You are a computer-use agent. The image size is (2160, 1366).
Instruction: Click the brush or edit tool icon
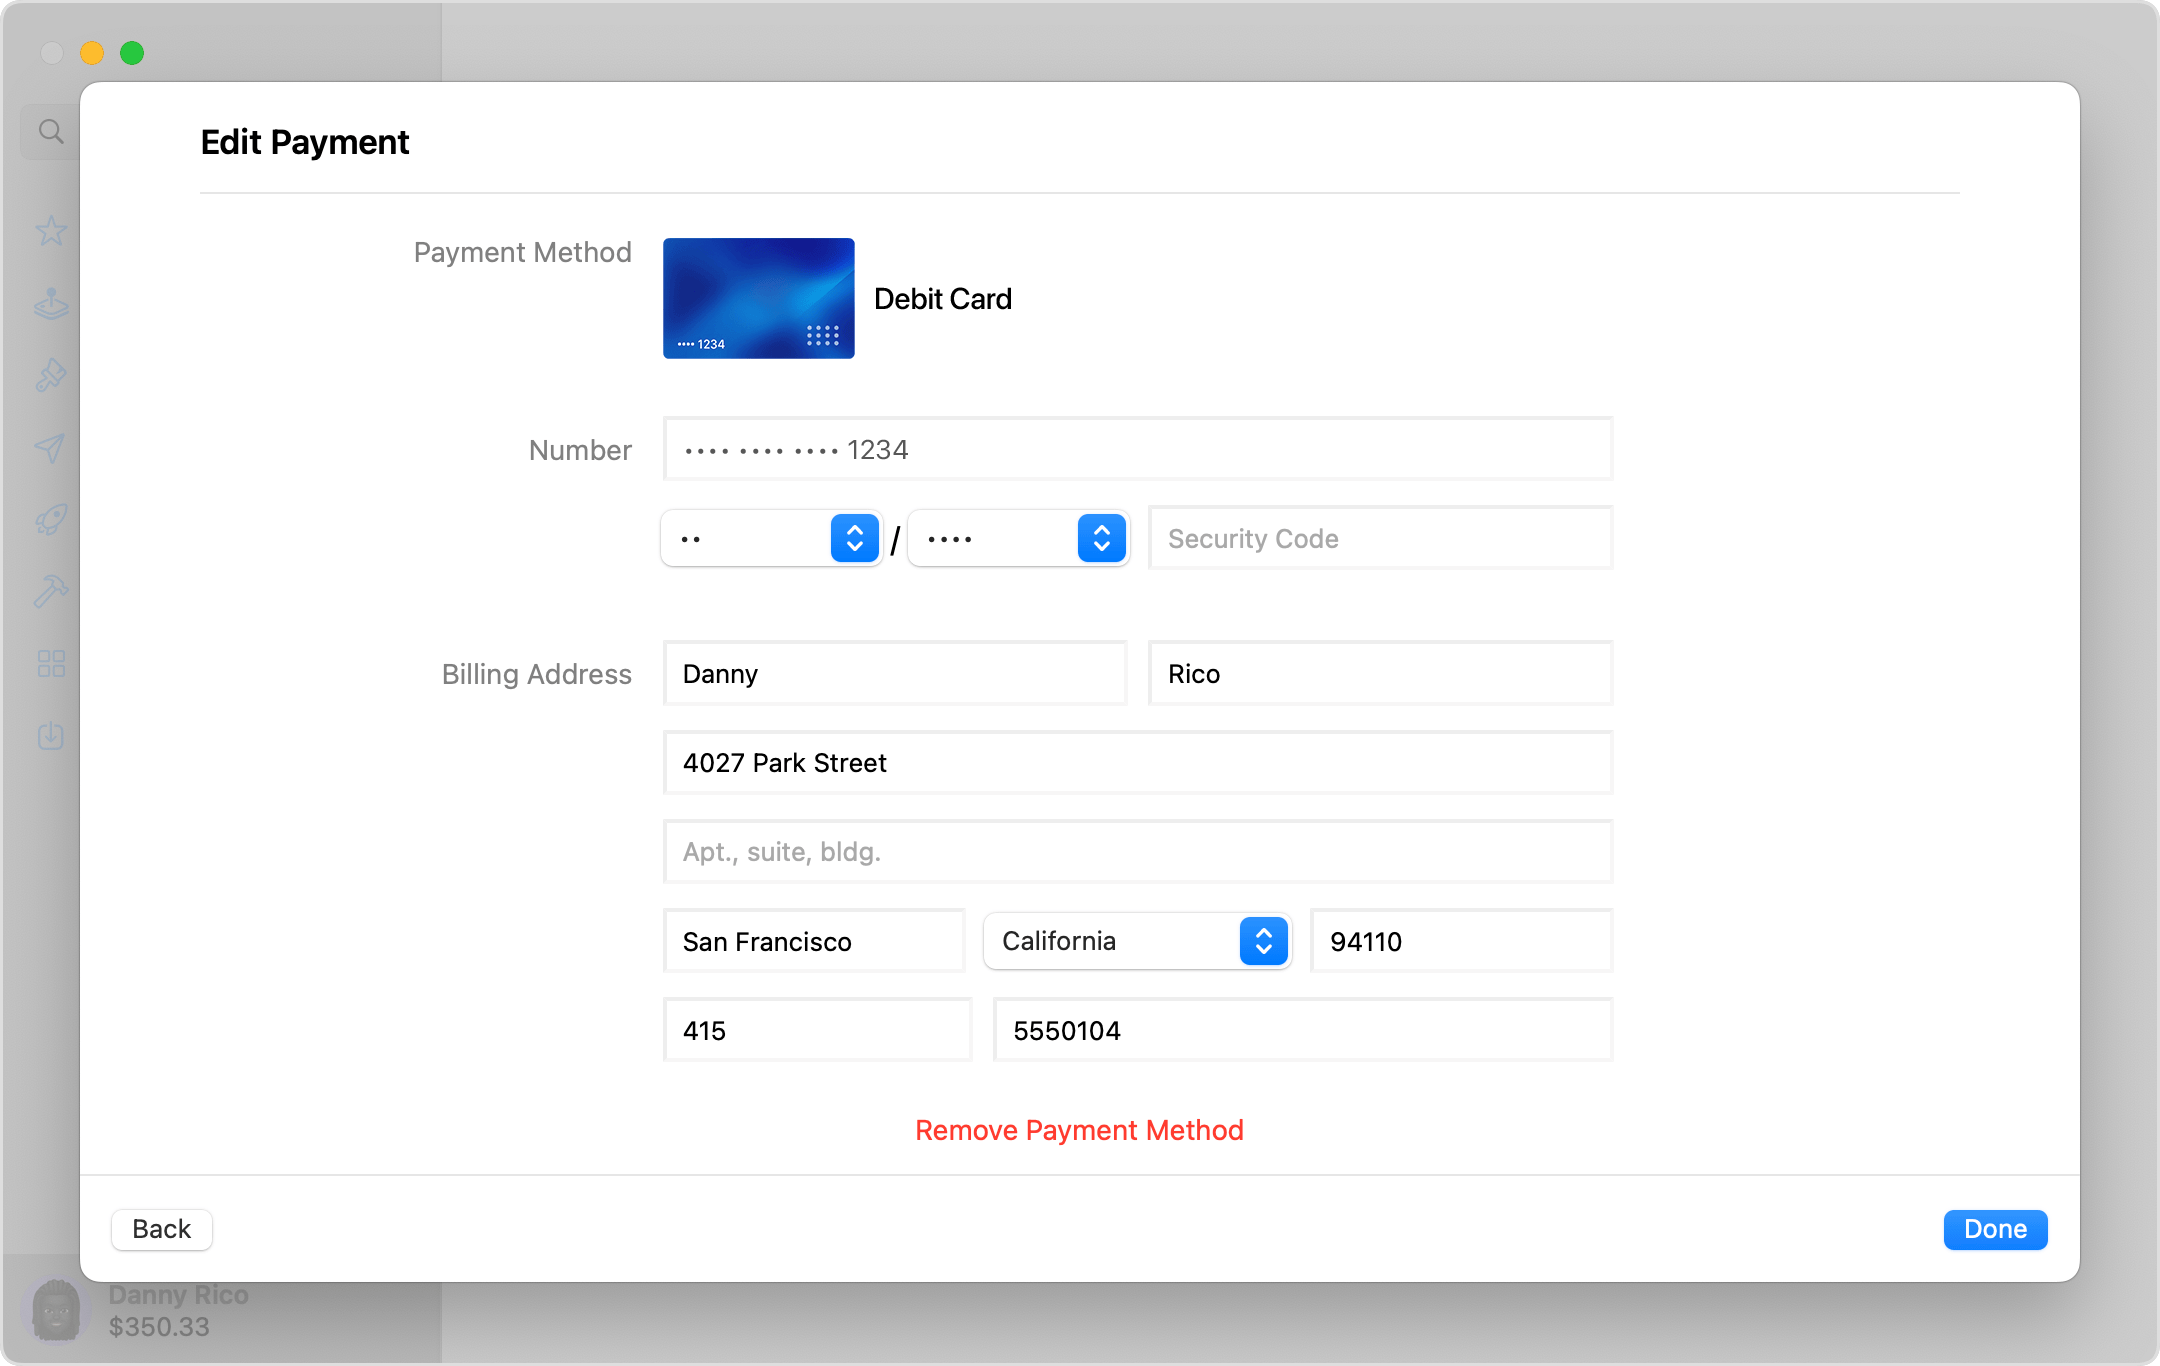pos(50,375)
